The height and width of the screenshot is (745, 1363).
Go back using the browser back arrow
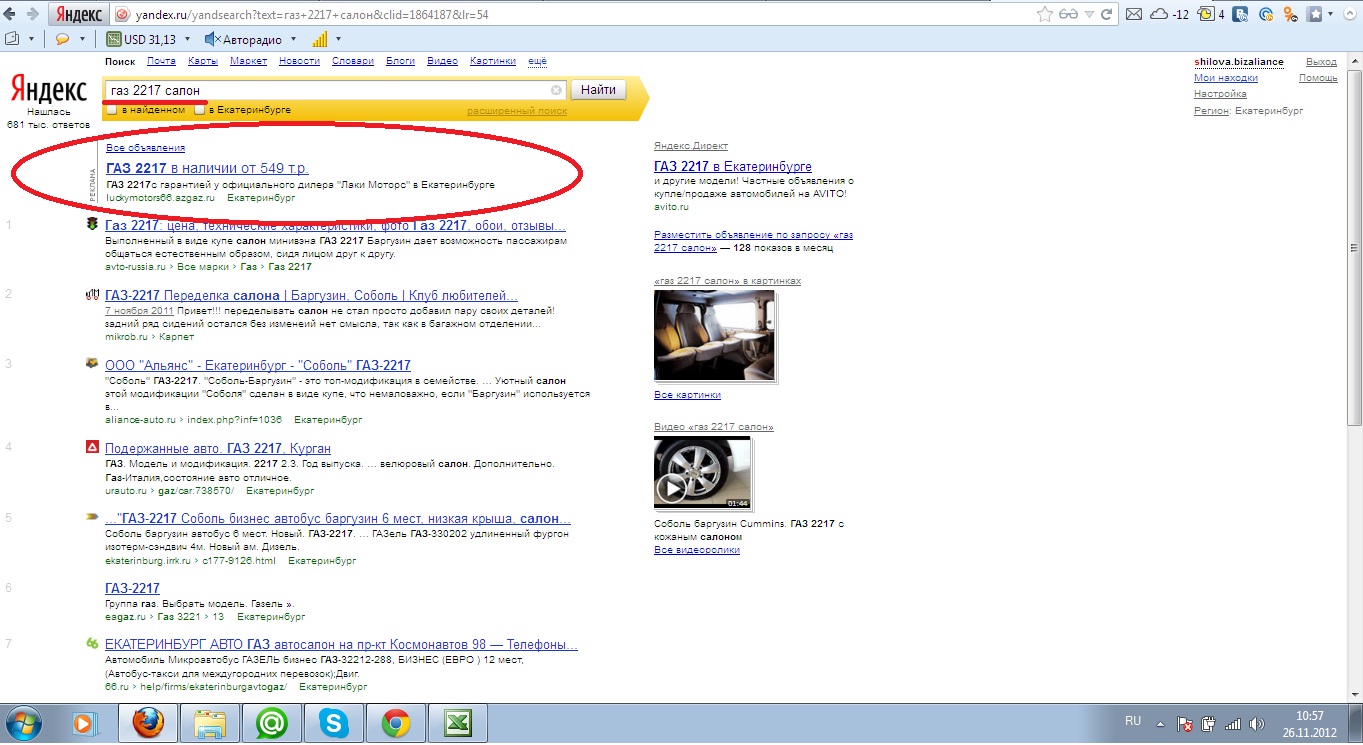tap(11, 15)
